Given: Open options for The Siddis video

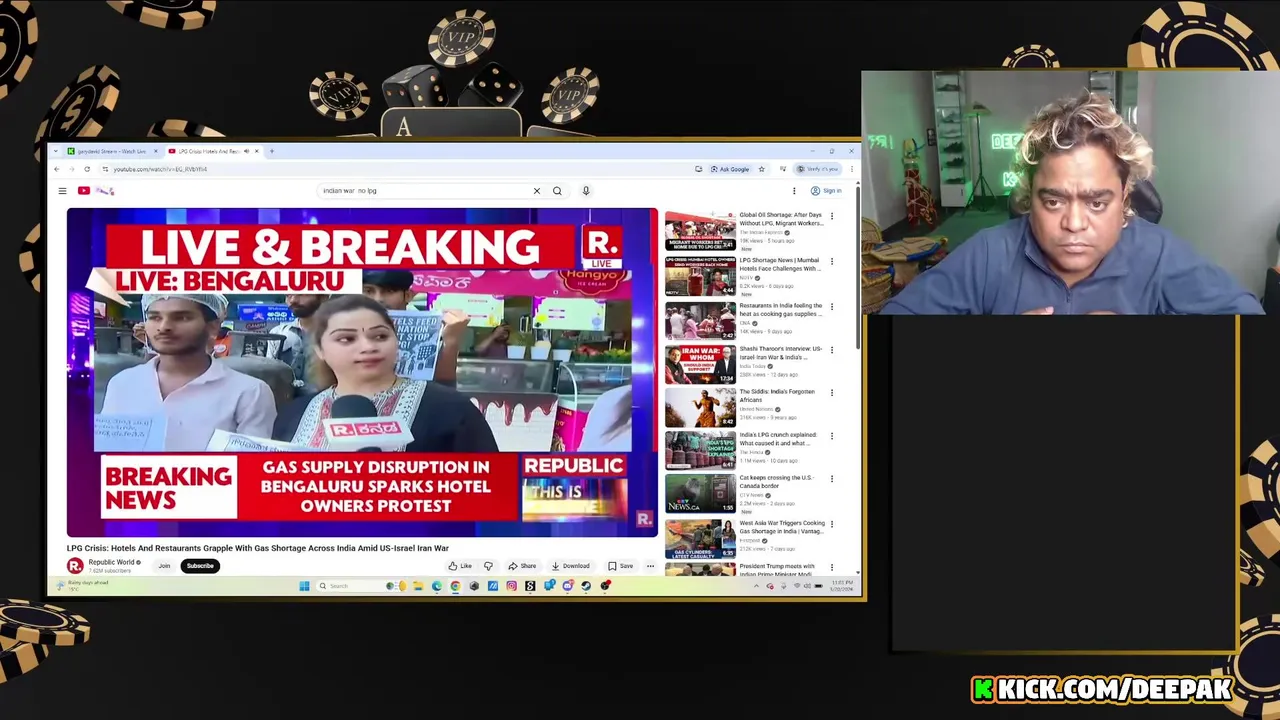Looking at the screenshot, I should coord(832,392).
